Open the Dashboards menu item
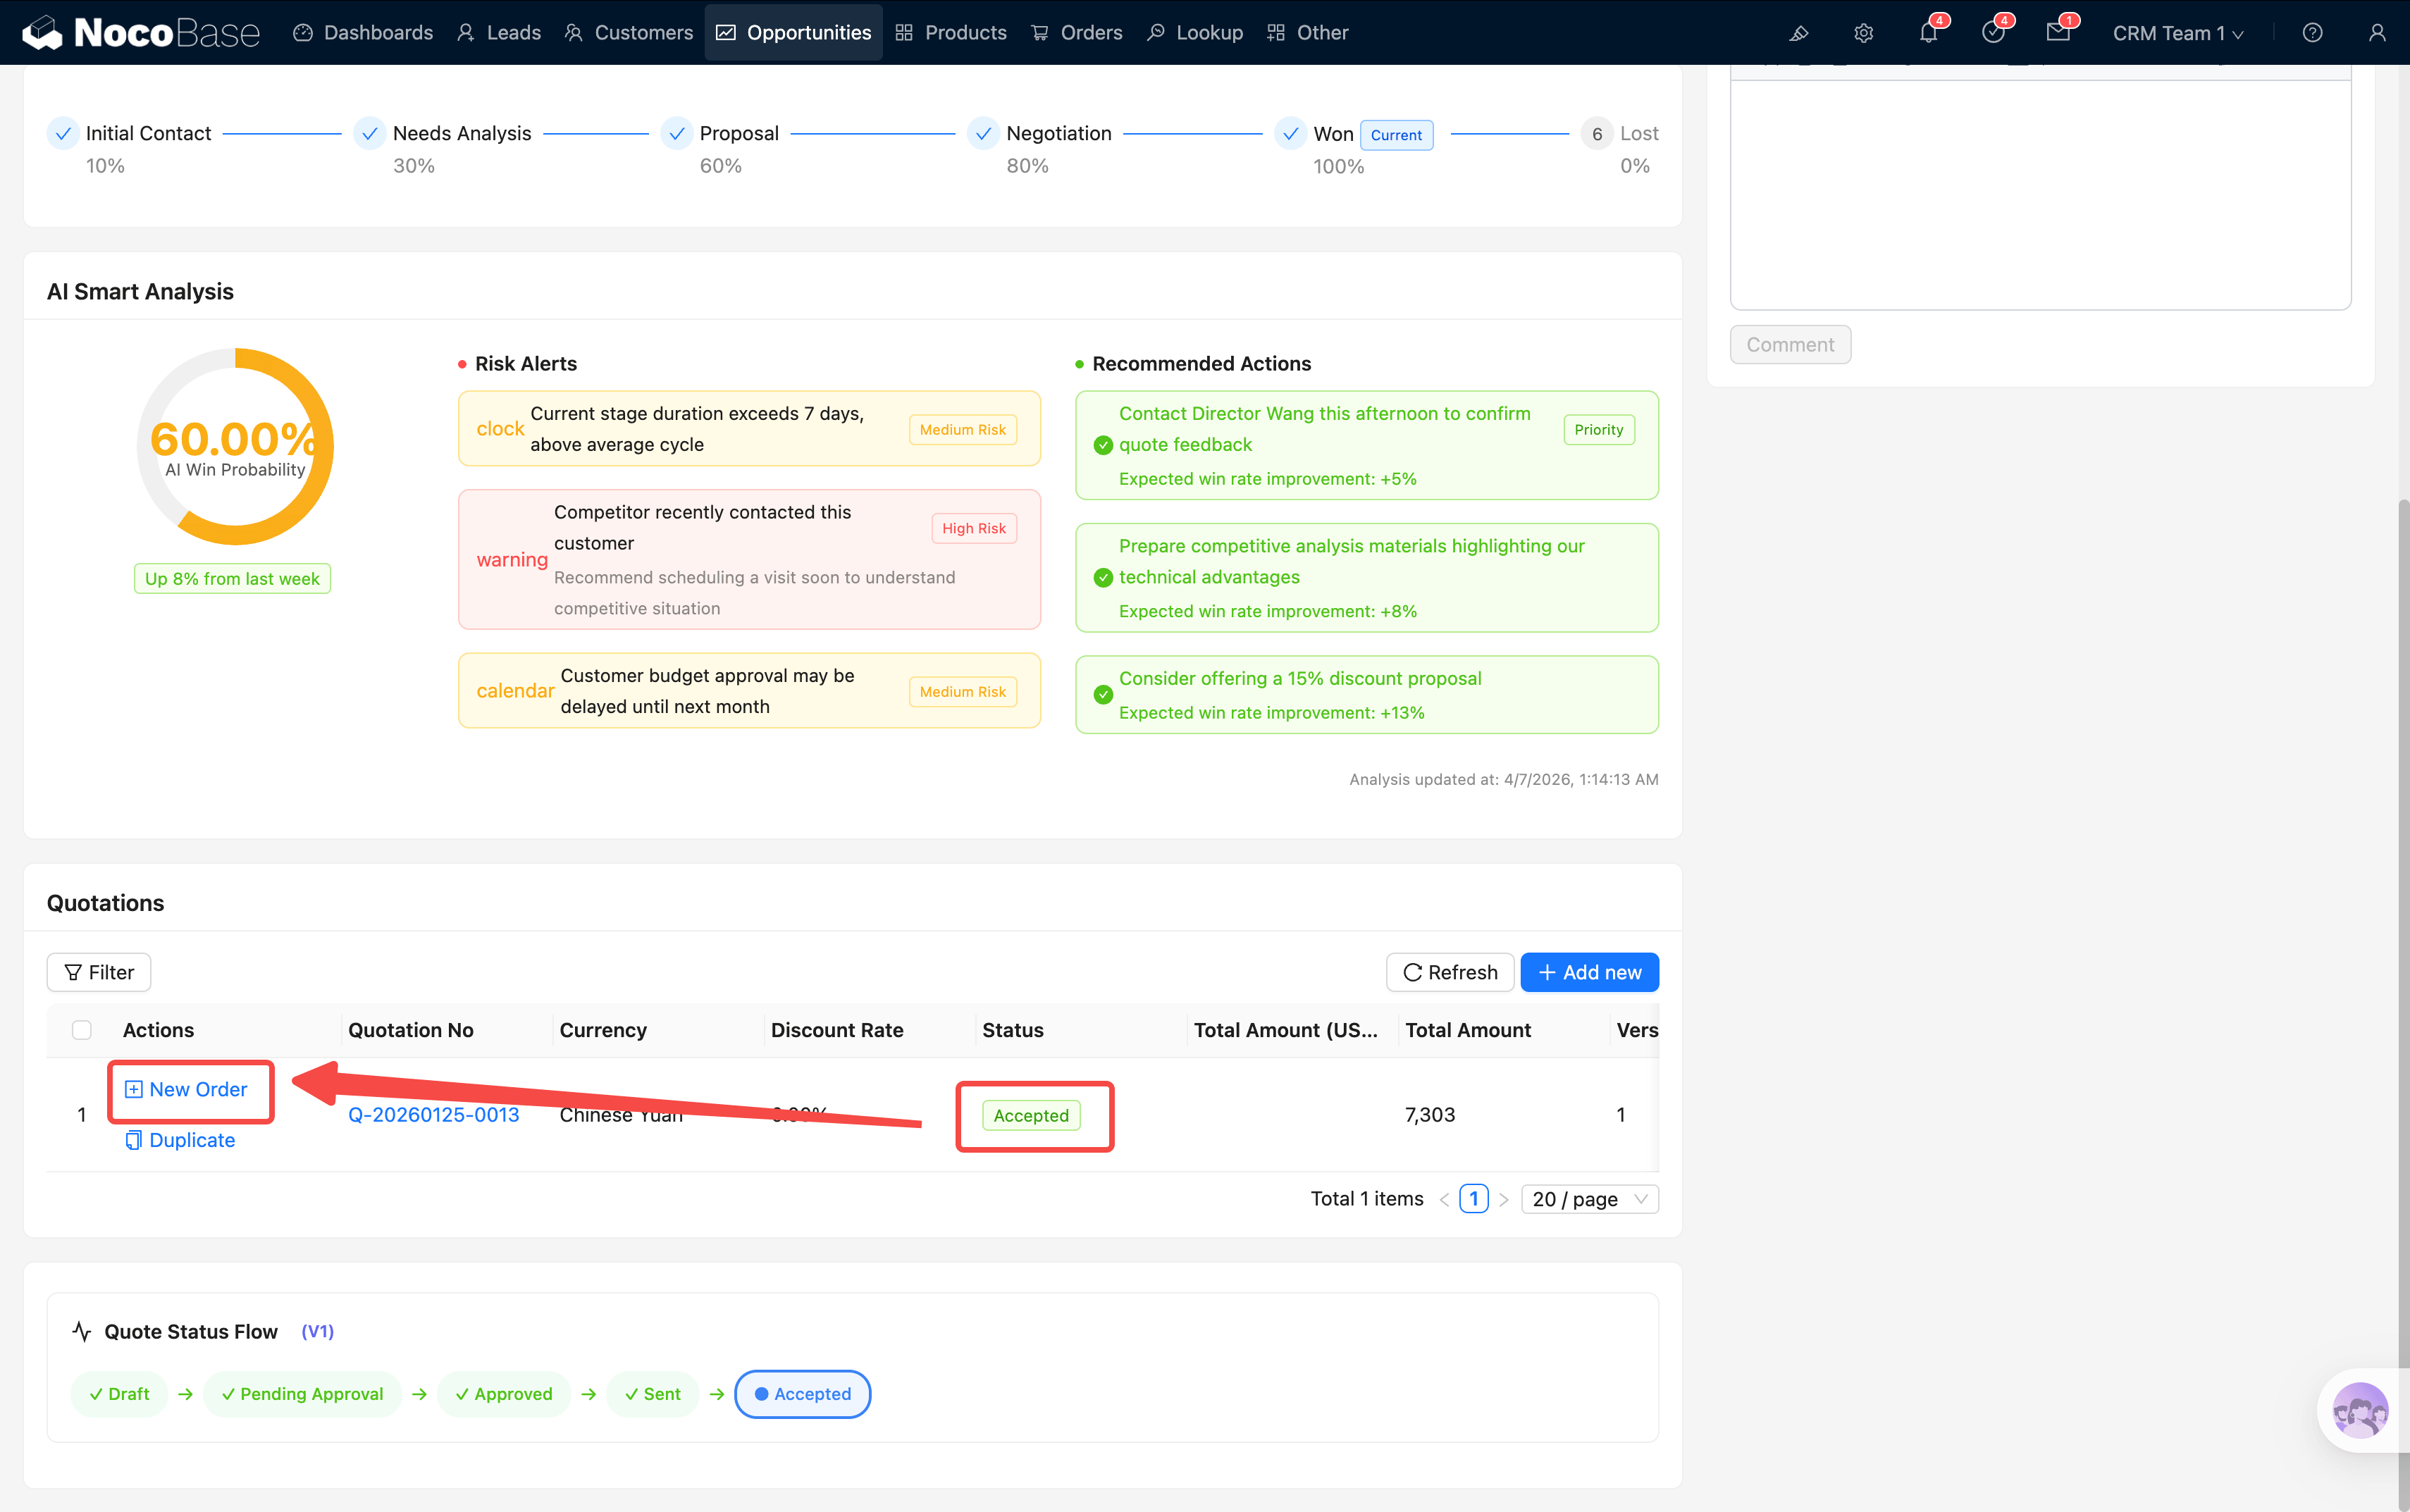Viewport: 2410px width, 1512px height. coord(364,33)
